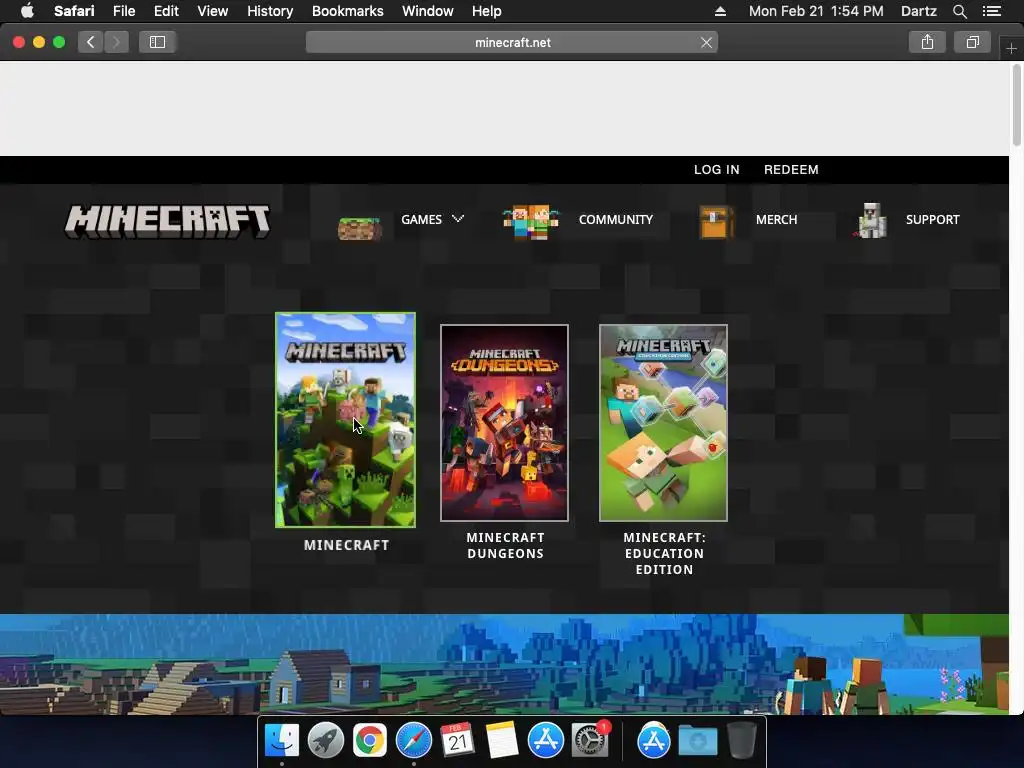Open the COMMUNITY navigation link
This screenshot has width=1024, height=768.
coord(615,219)
